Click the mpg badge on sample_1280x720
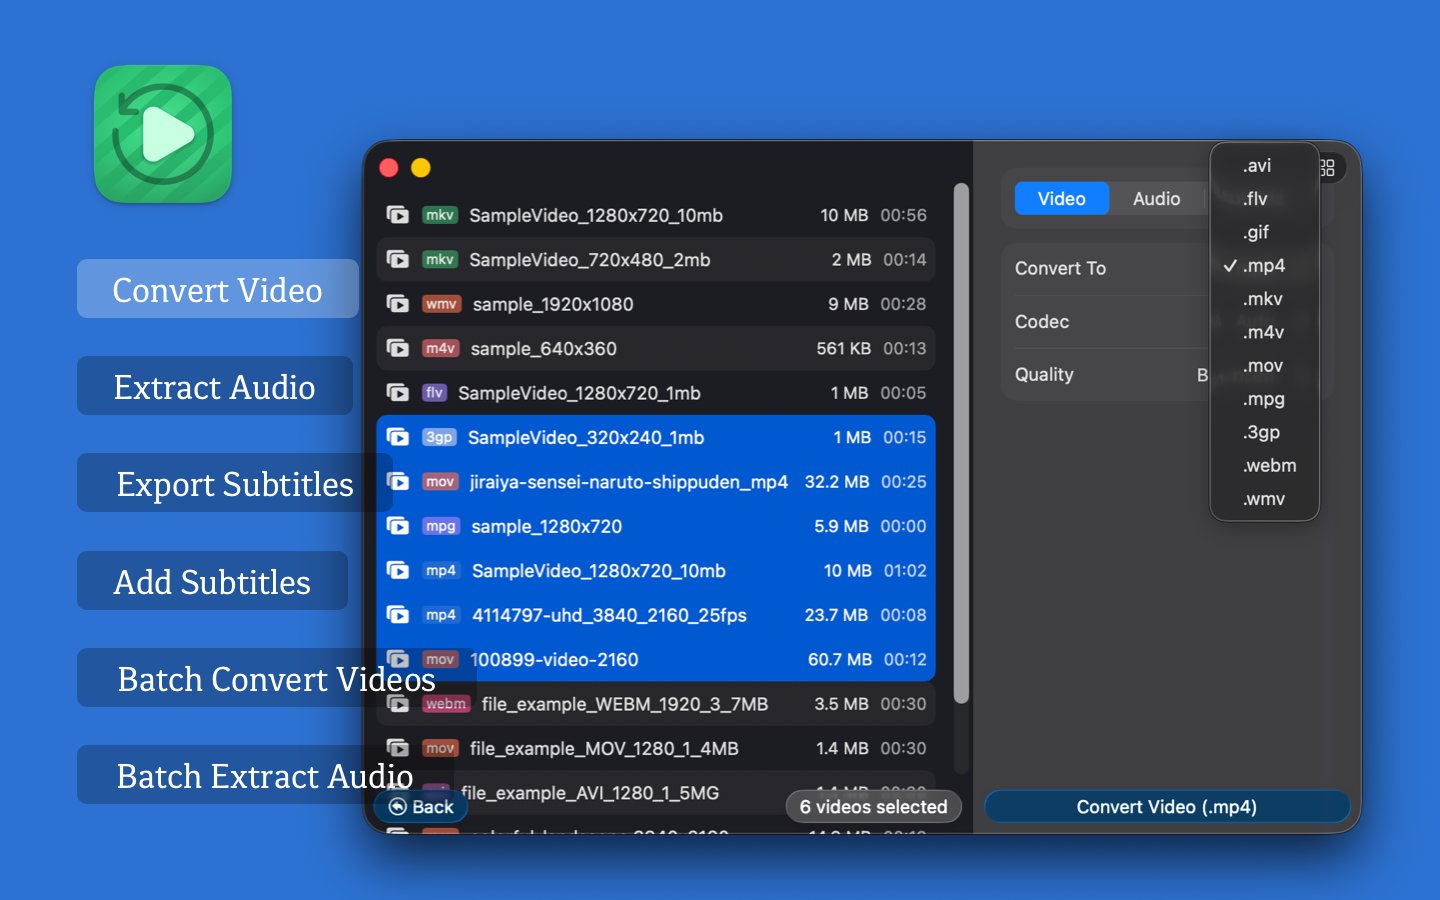This screenshot has height=900, width=1440. pos(440,527)
